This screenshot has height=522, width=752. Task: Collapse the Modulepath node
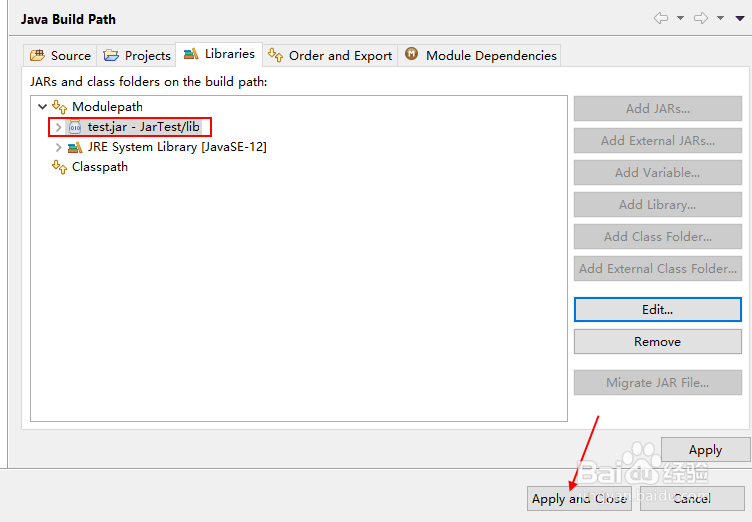click(43, 107)
